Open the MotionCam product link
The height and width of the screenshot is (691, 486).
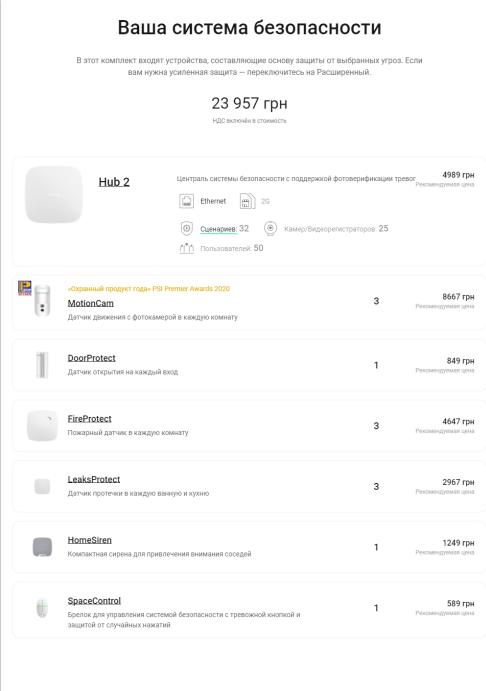tap(90, 303)
